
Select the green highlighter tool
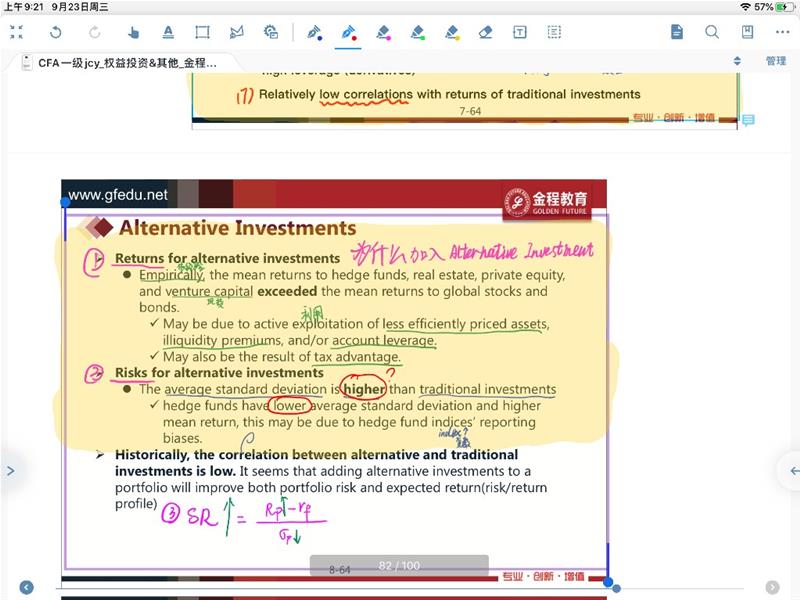(x=418, y=32)
